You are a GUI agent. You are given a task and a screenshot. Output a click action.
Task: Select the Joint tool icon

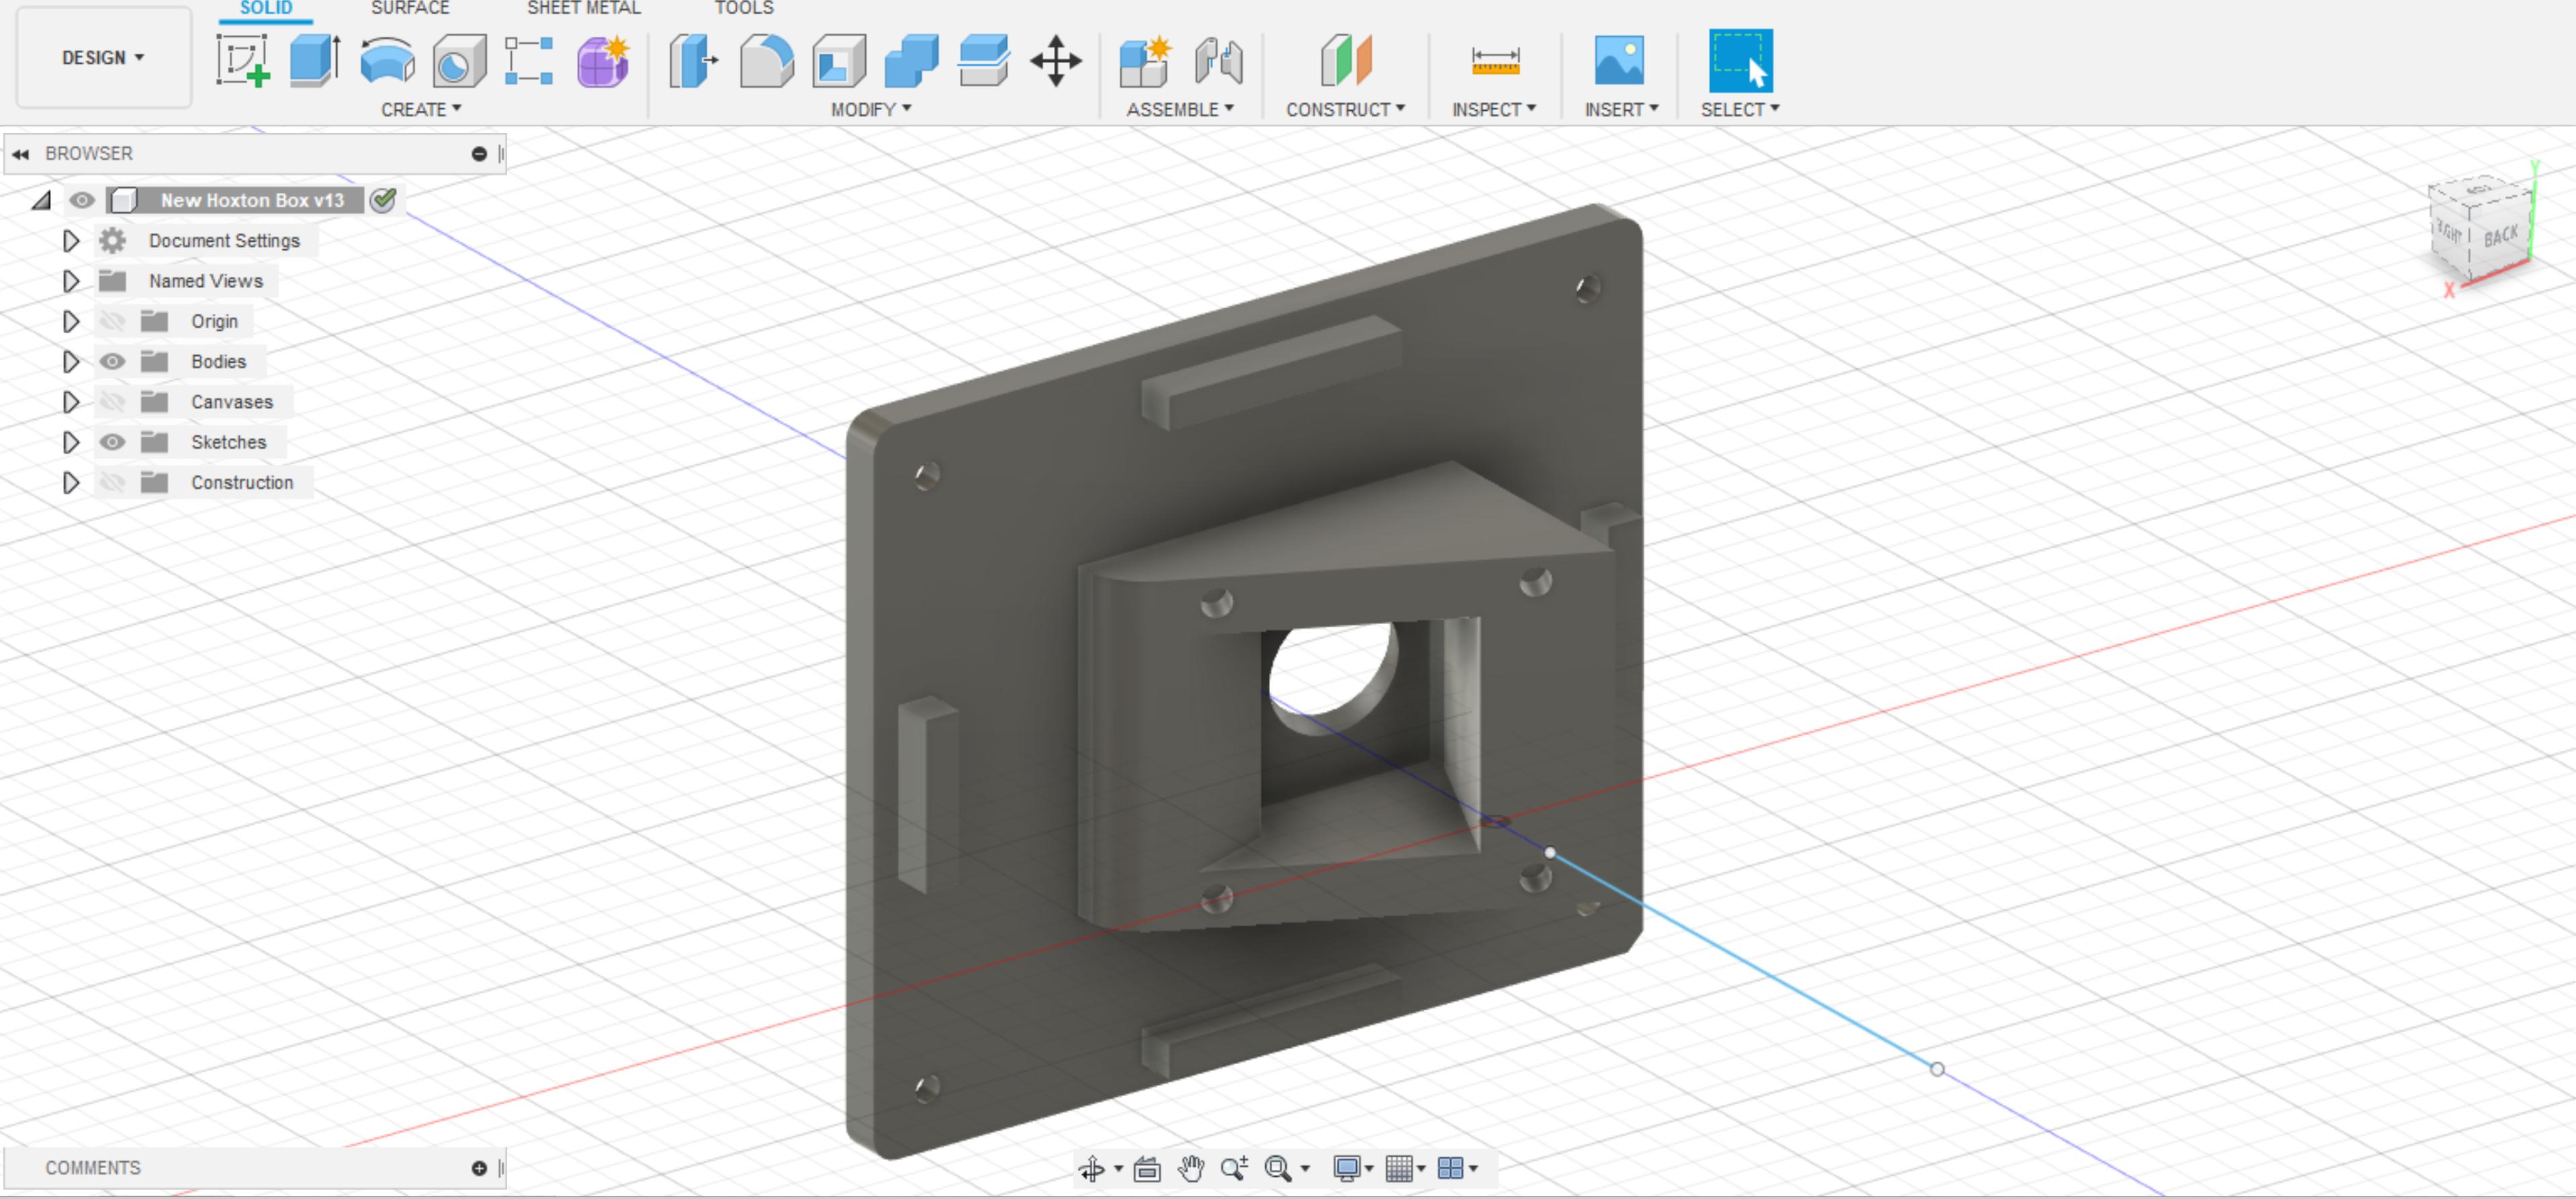point(1218,61)
